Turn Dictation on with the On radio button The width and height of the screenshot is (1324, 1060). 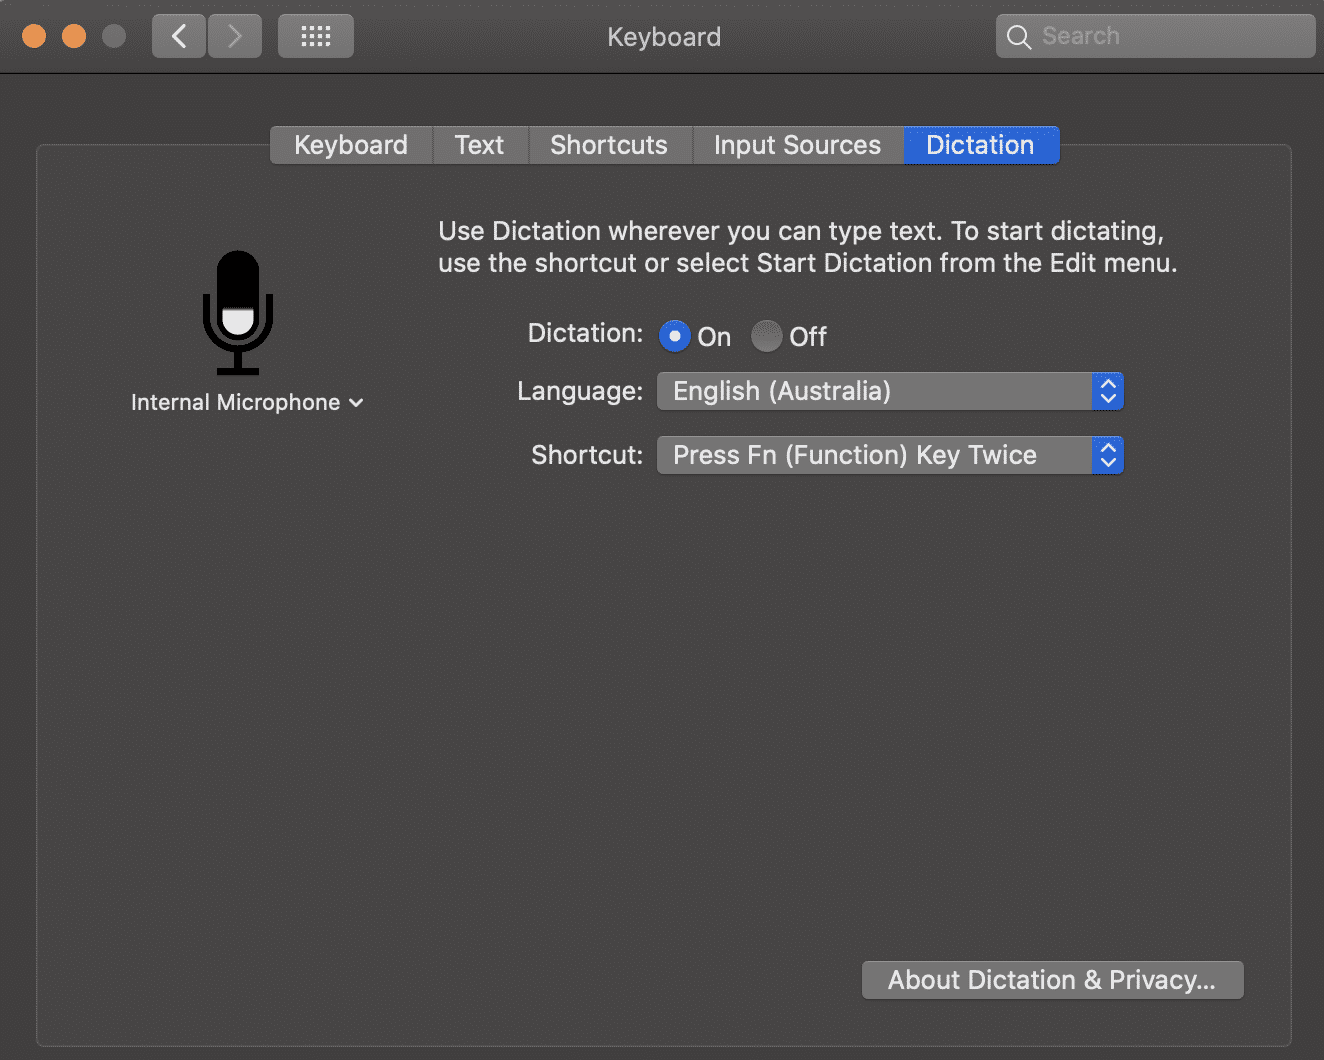[x=675, y=336]
